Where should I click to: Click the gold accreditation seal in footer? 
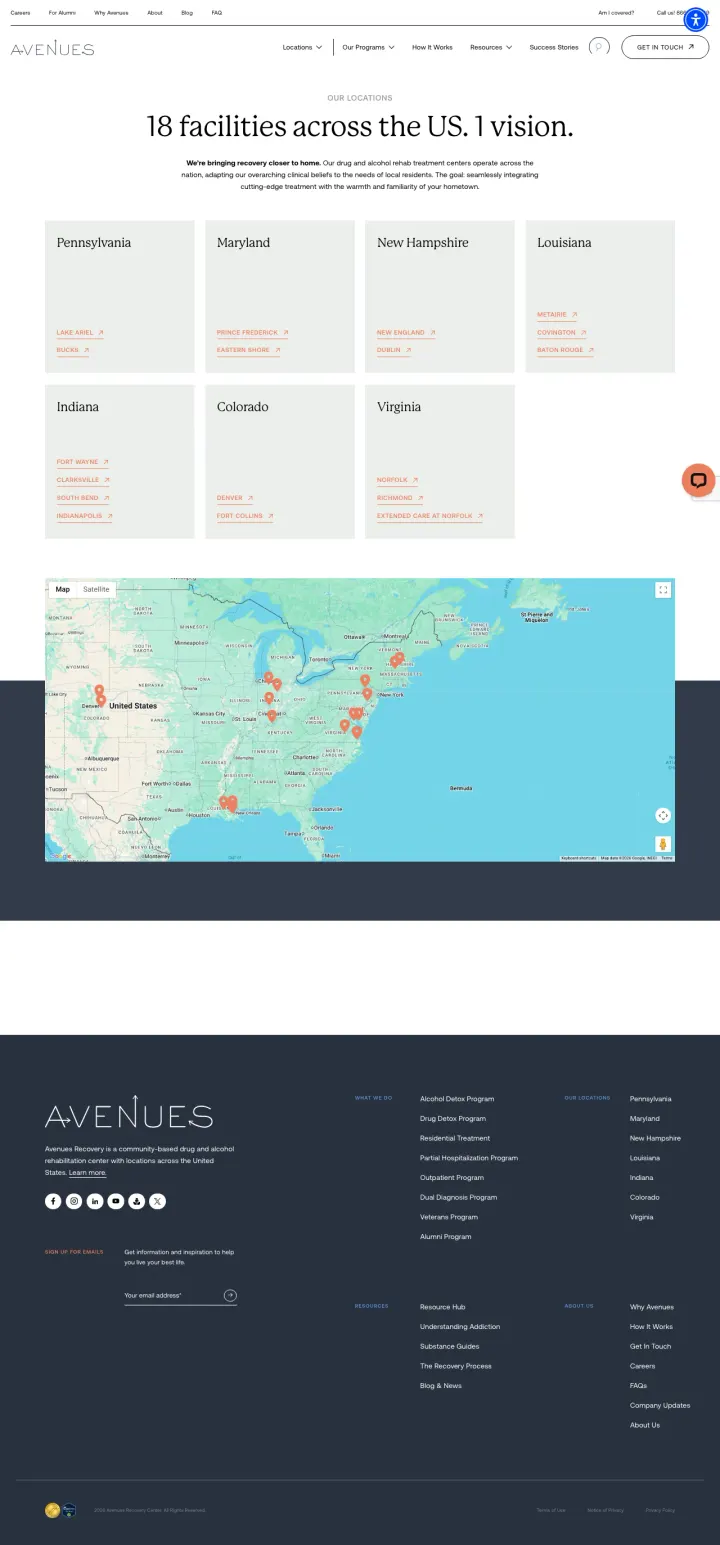point(52,1510)
